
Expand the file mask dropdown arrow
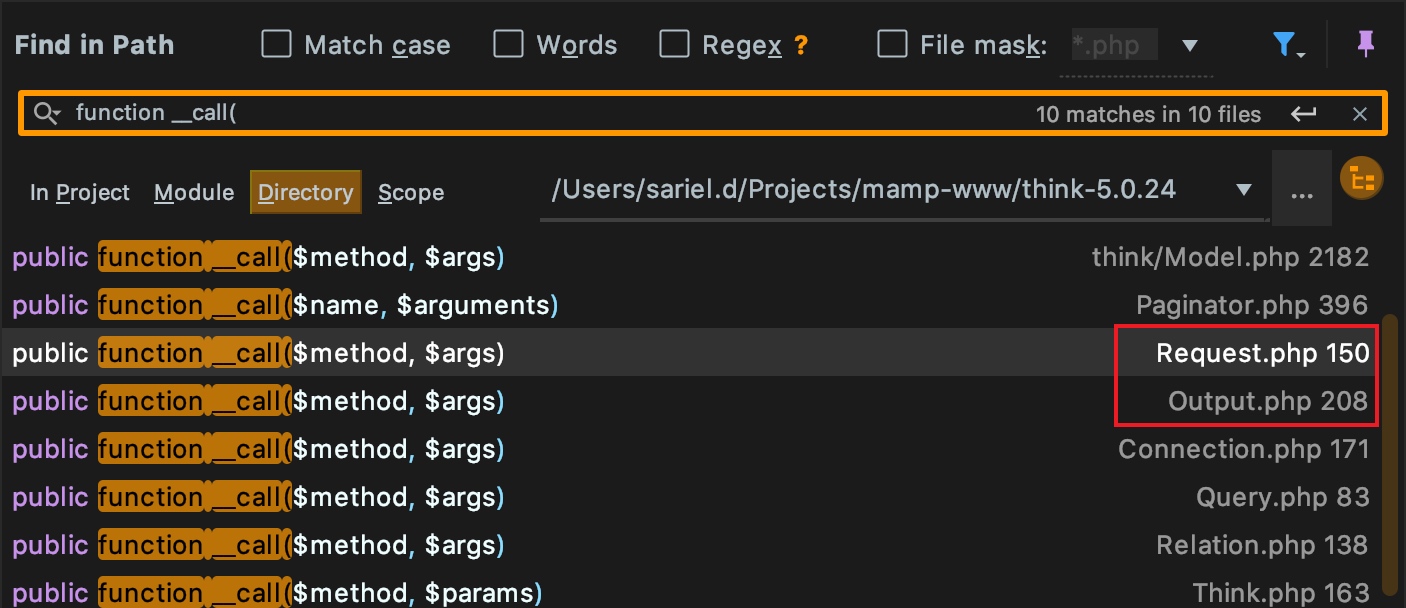click(x=1190, y=45)
